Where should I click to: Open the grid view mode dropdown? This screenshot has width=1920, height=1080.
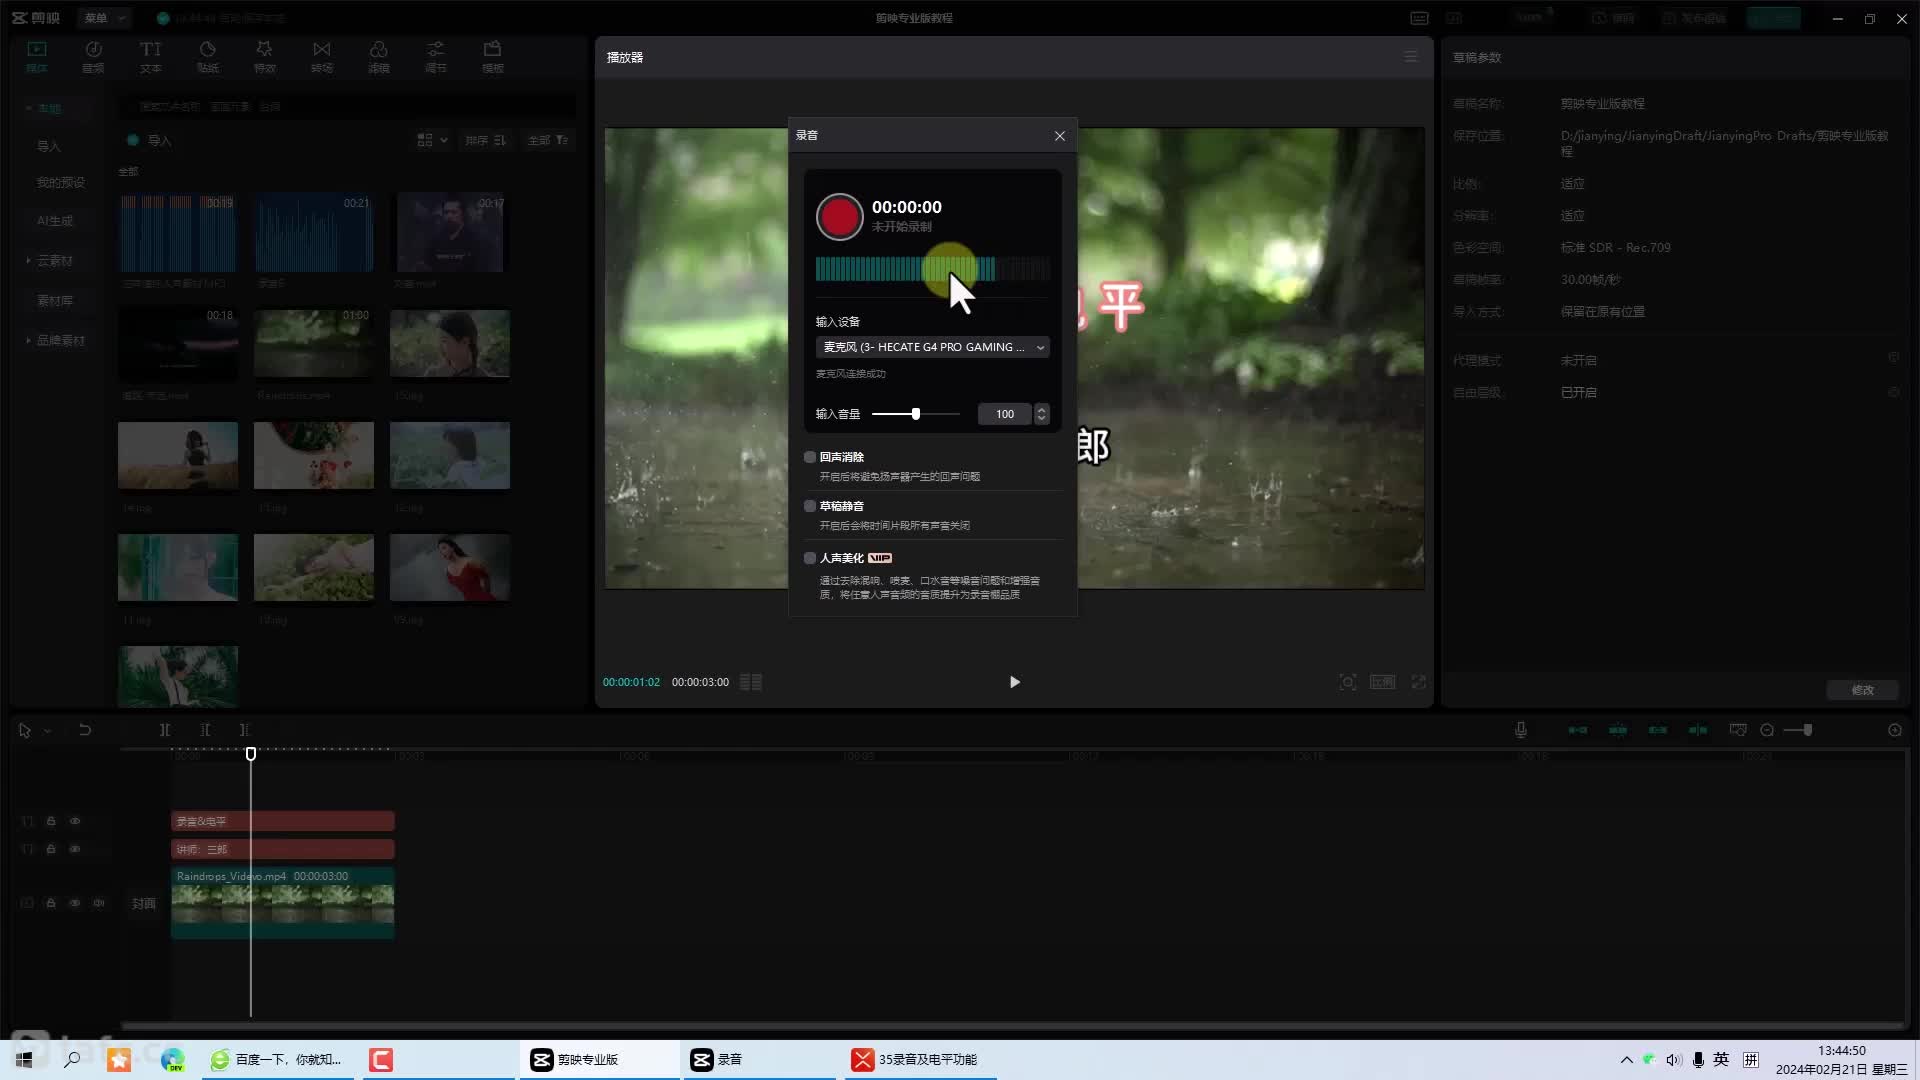coord(432,140)
